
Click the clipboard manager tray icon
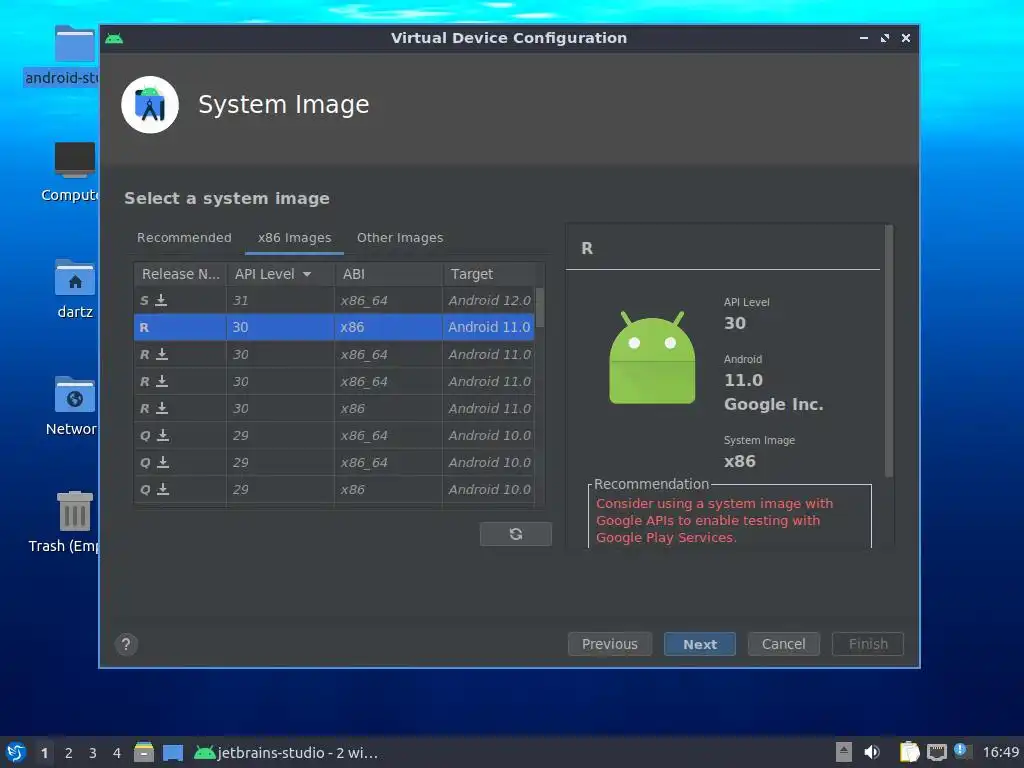[x=909, y=752]
